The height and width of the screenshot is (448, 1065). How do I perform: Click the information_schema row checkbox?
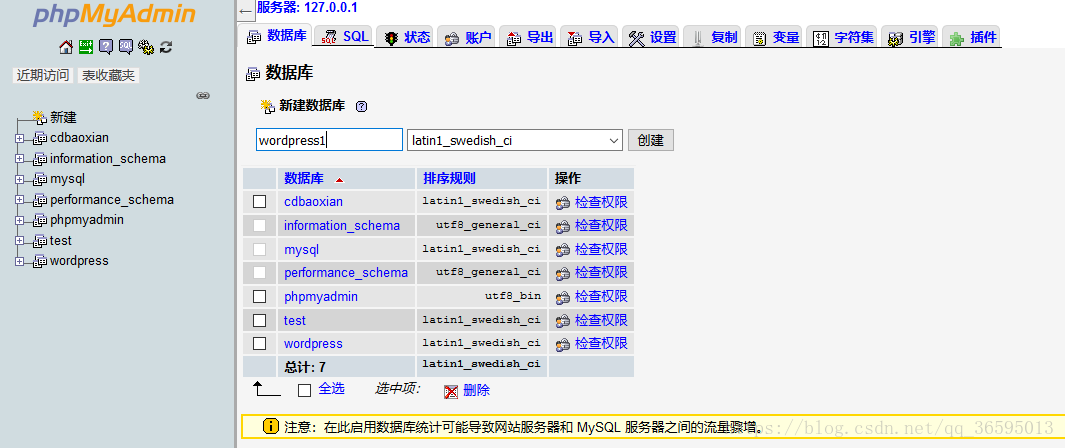tap(259, 225)
